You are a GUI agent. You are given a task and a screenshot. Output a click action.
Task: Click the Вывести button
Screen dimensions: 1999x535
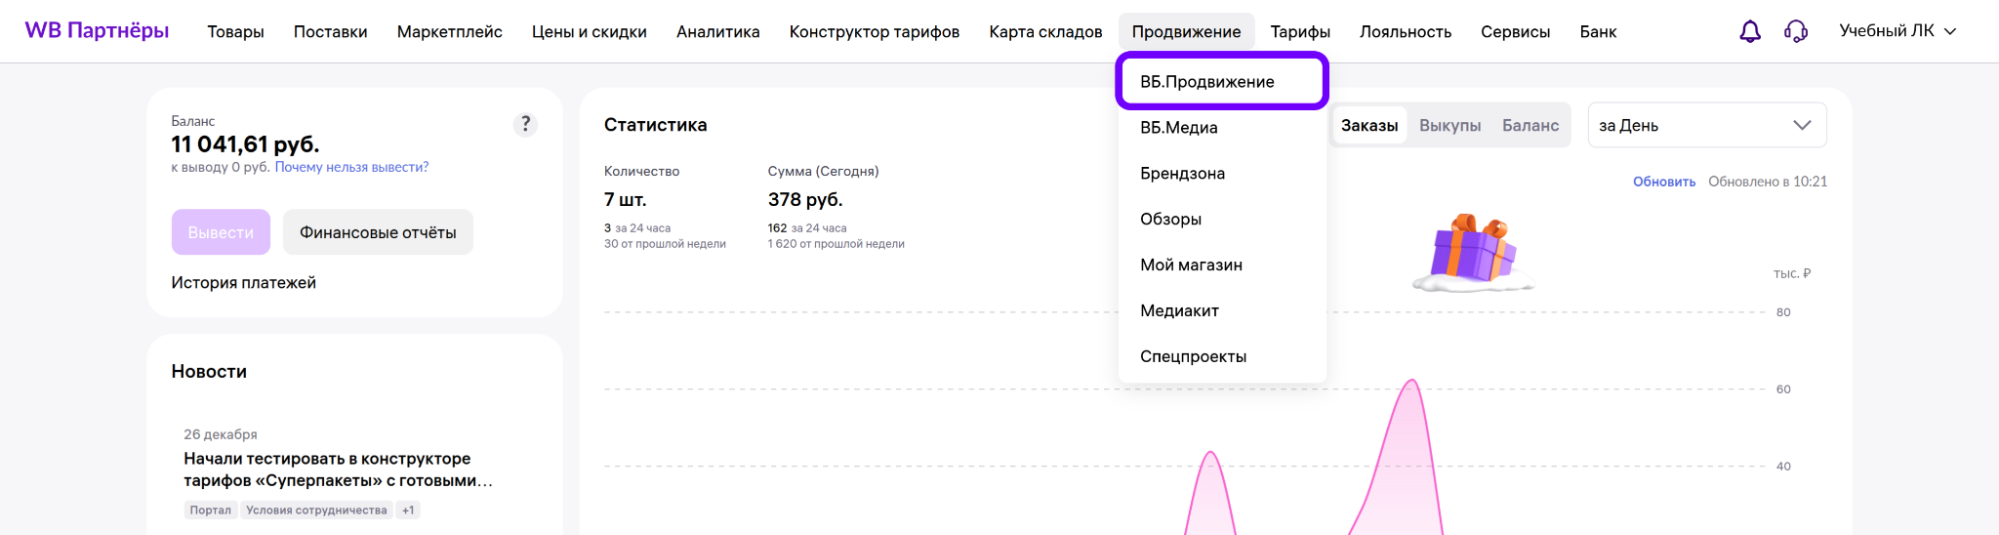tap(220, 233)
